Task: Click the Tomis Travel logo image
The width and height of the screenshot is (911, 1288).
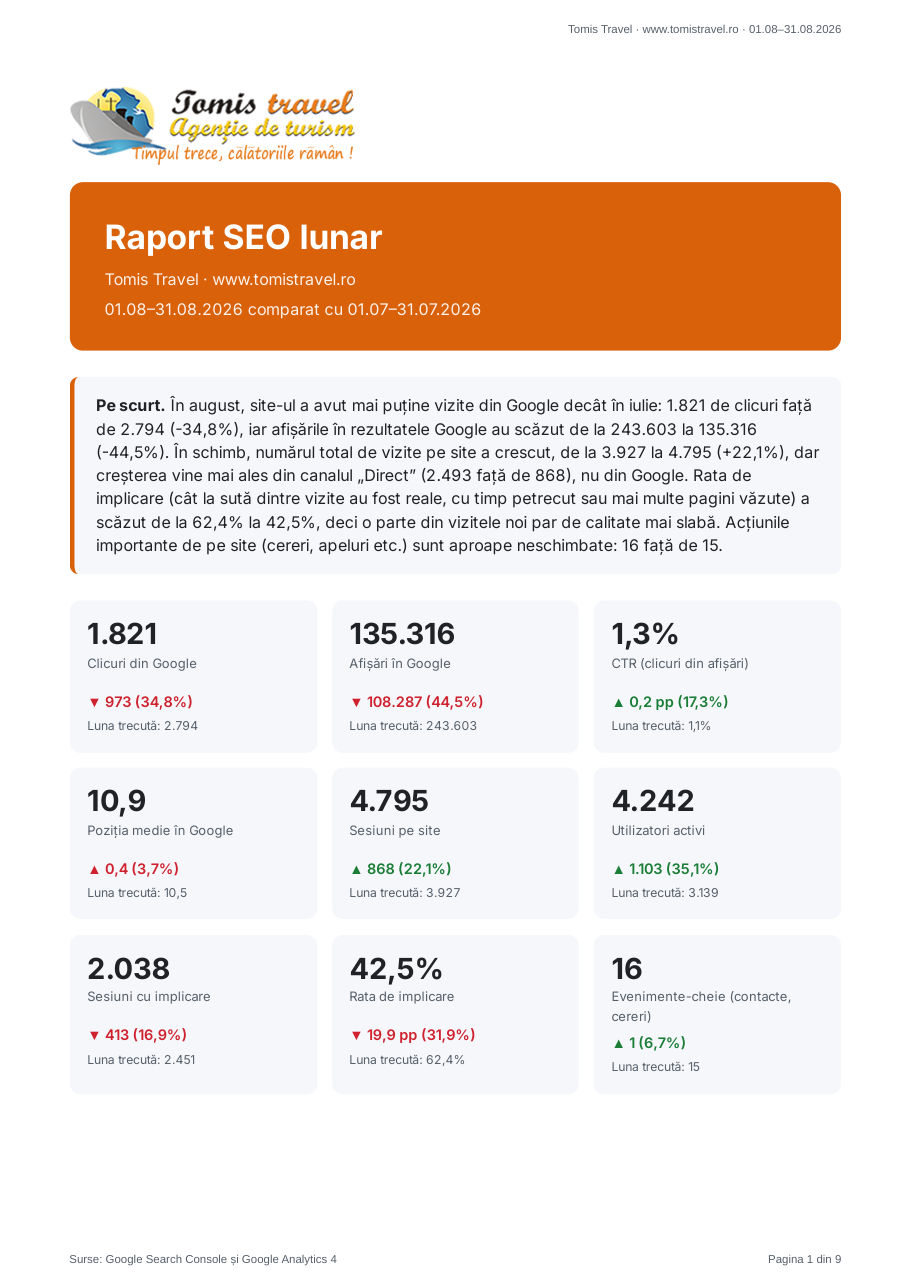Action: (213, 125)
